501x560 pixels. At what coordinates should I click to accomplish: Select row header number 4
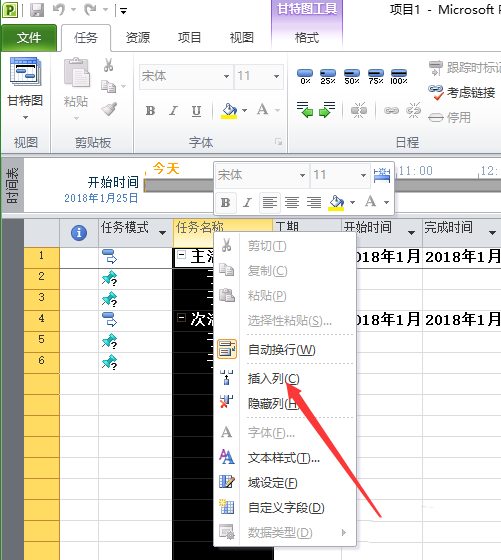41,318
